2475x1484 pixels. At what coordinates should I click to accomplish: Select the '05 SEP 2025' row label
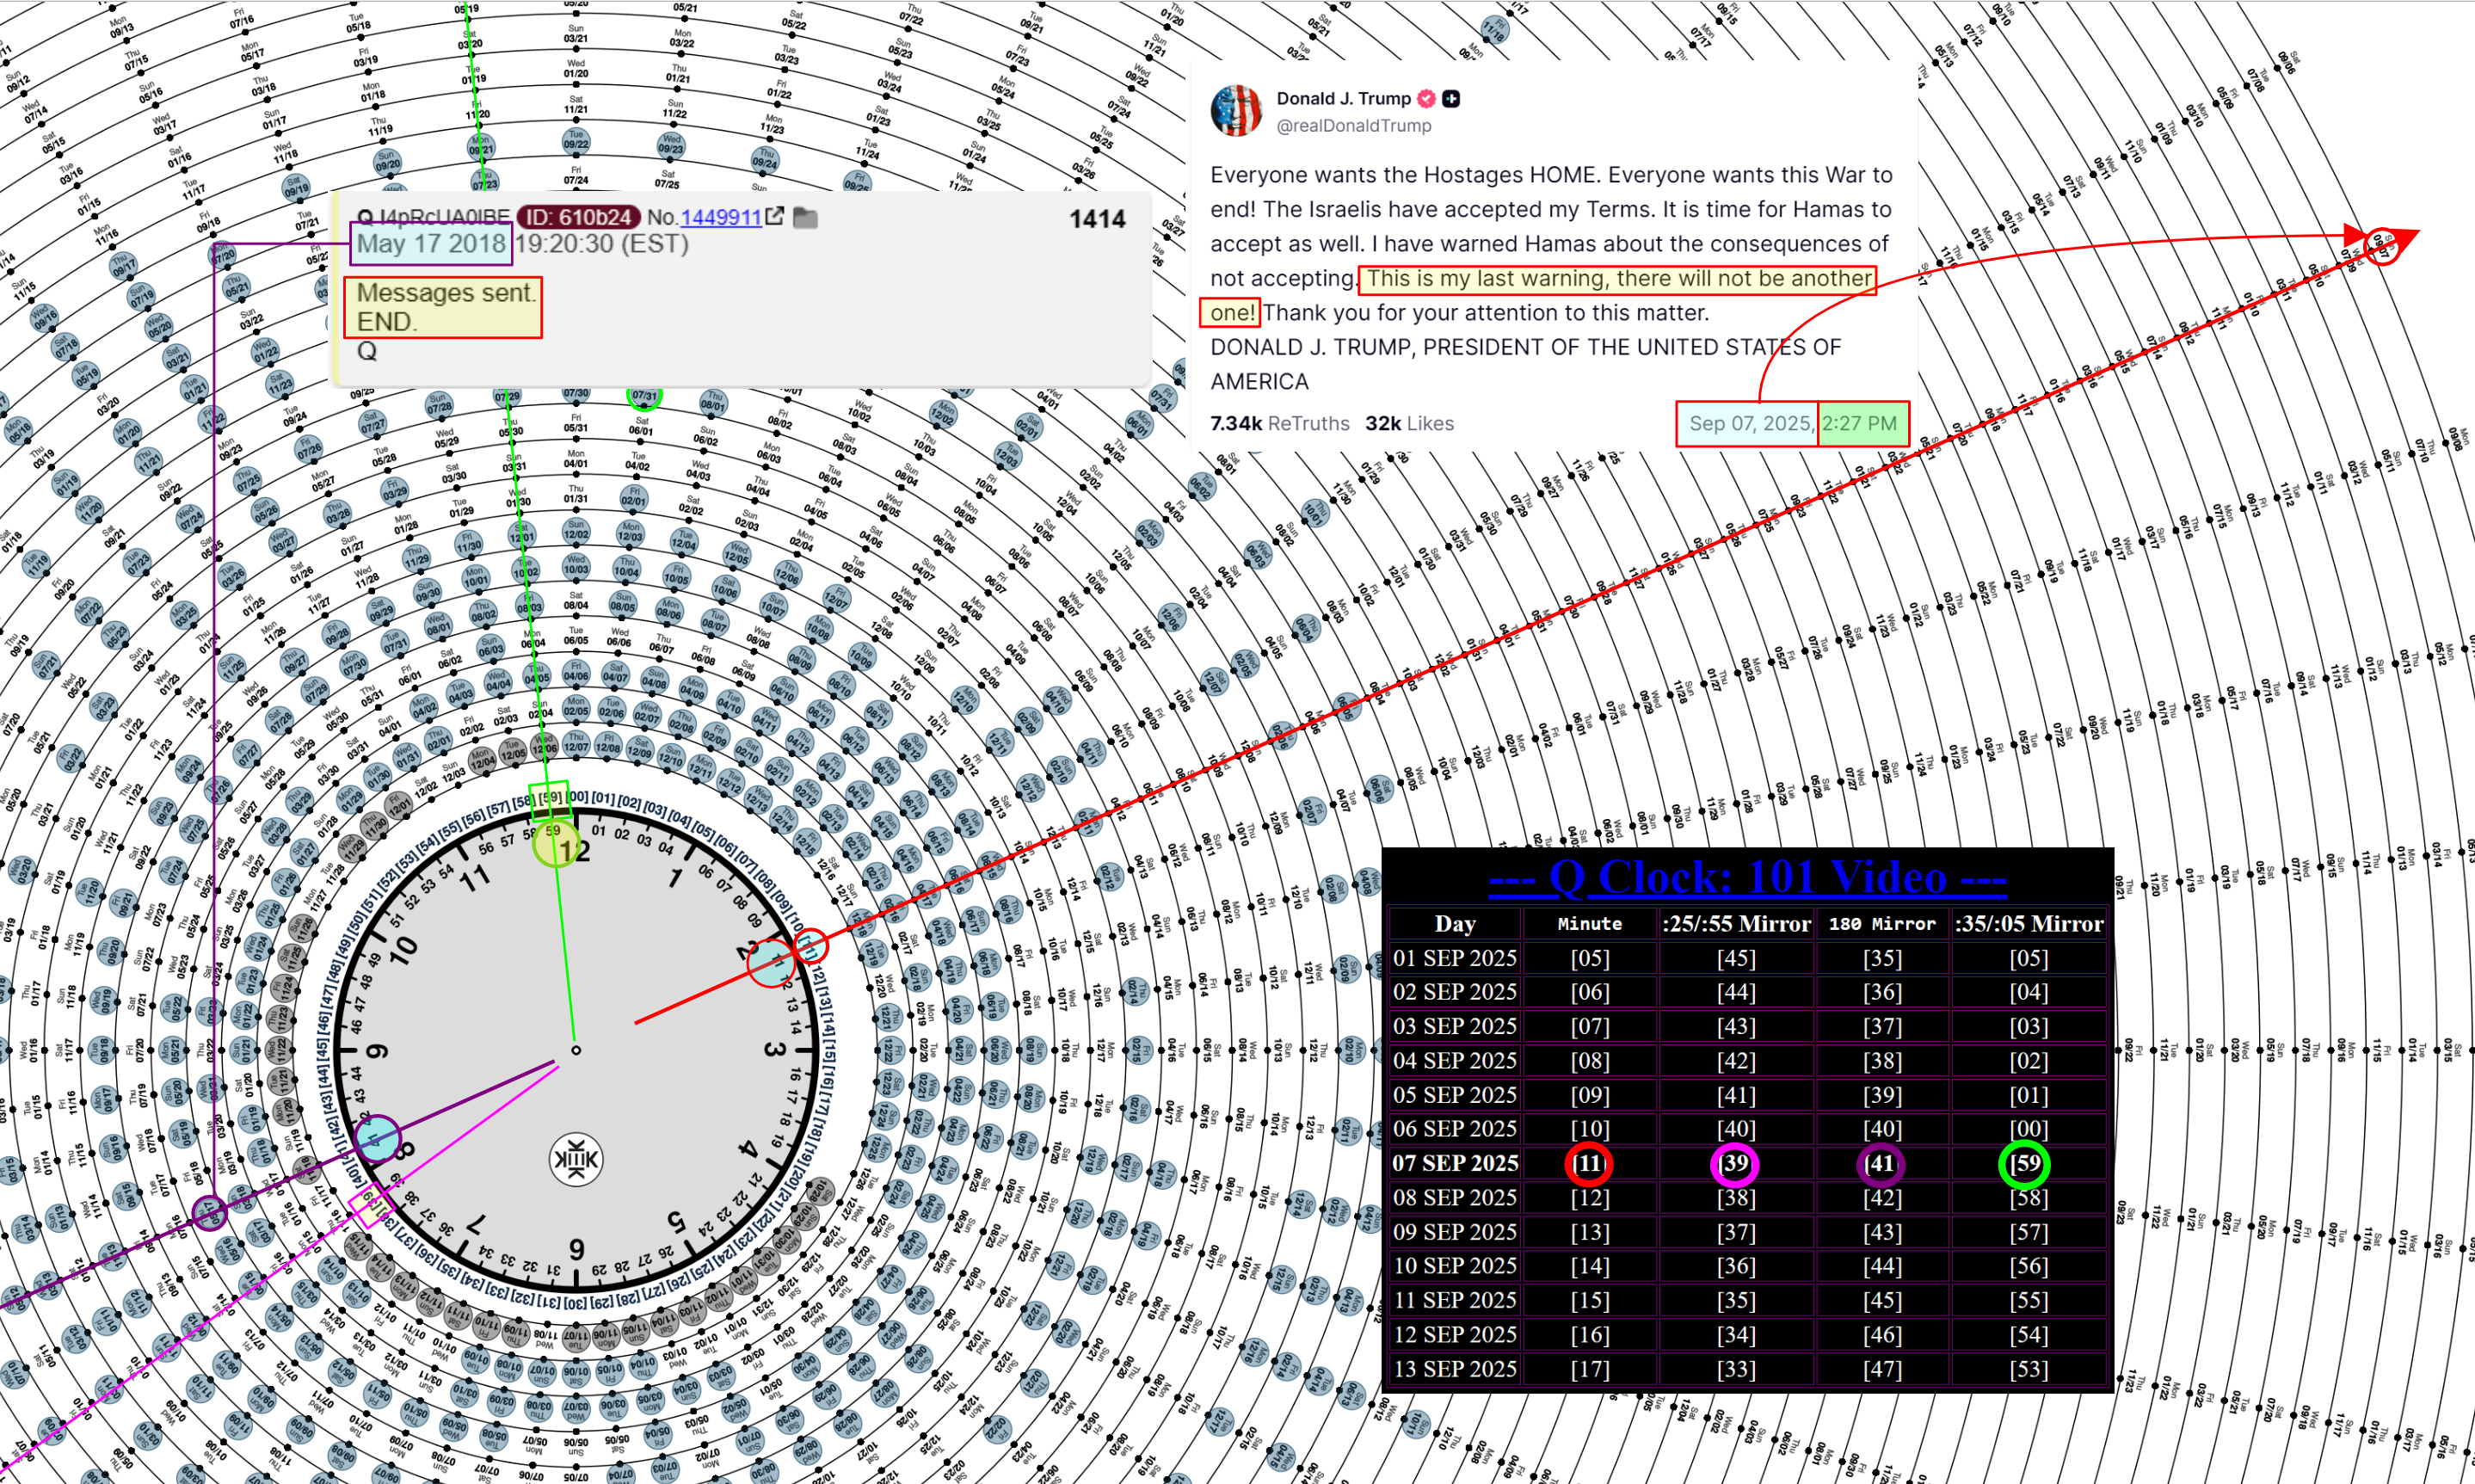pos(1454,1095)
